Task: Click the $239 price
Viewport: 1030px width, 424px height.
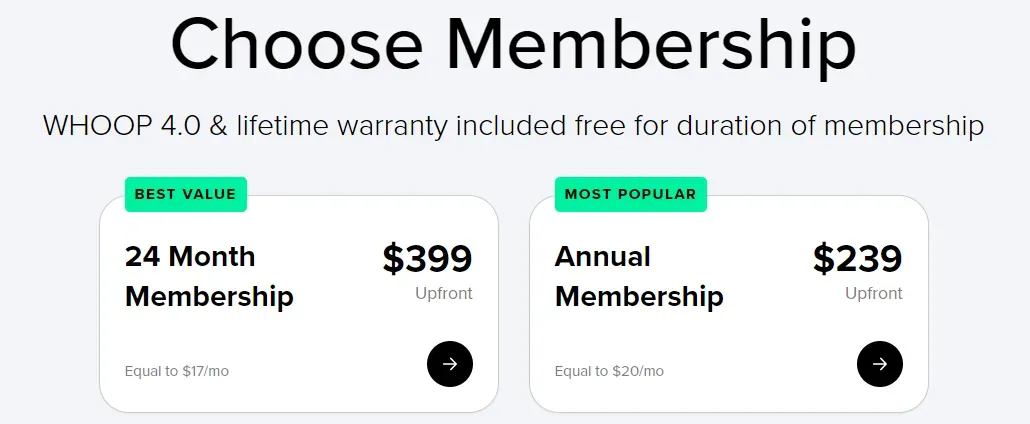Action: tap(857, 258)
